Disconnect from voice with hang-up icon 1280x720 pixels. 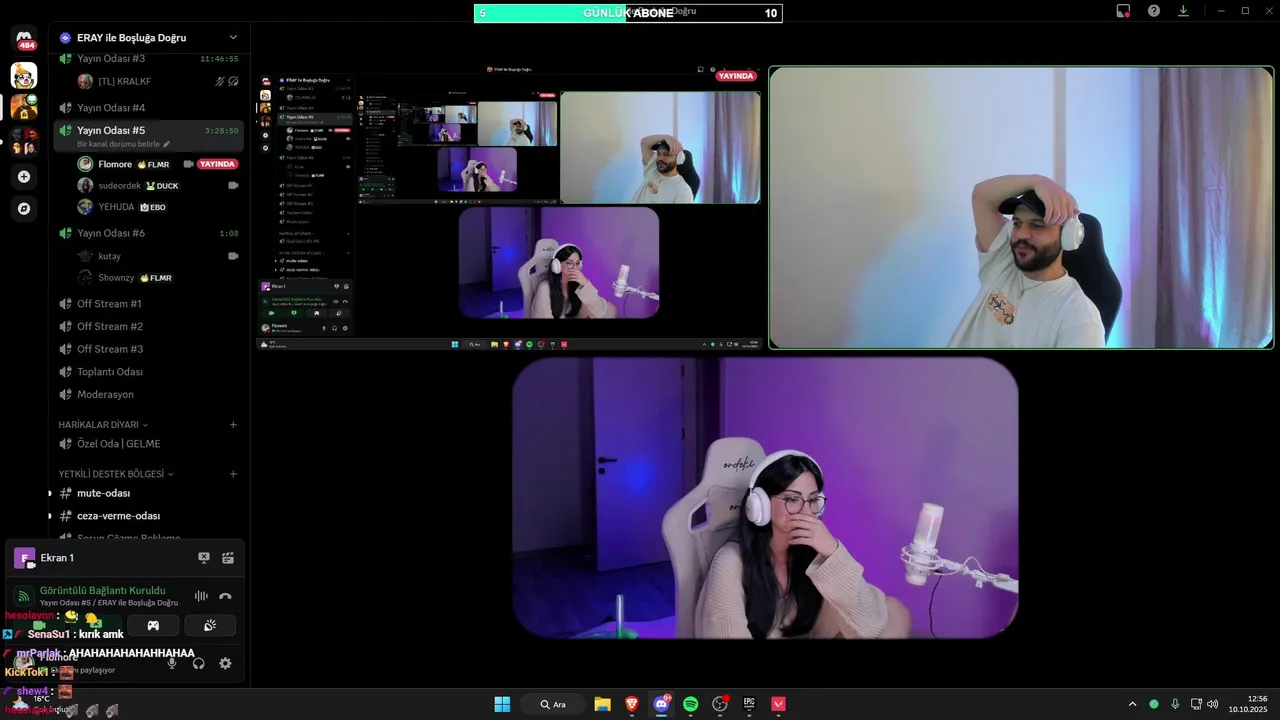point(225,596)
